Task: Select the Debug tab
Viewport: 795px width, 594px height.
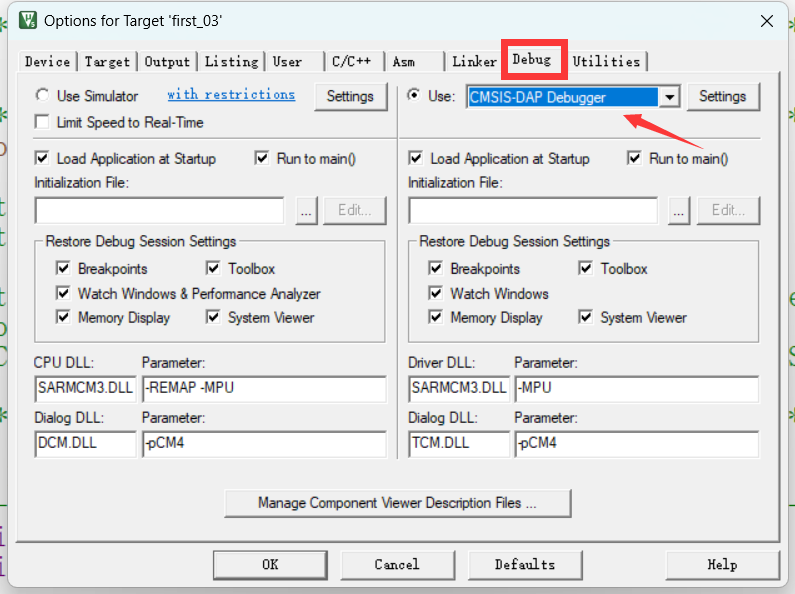Action: pyautogui.click(x=531, y=60)
